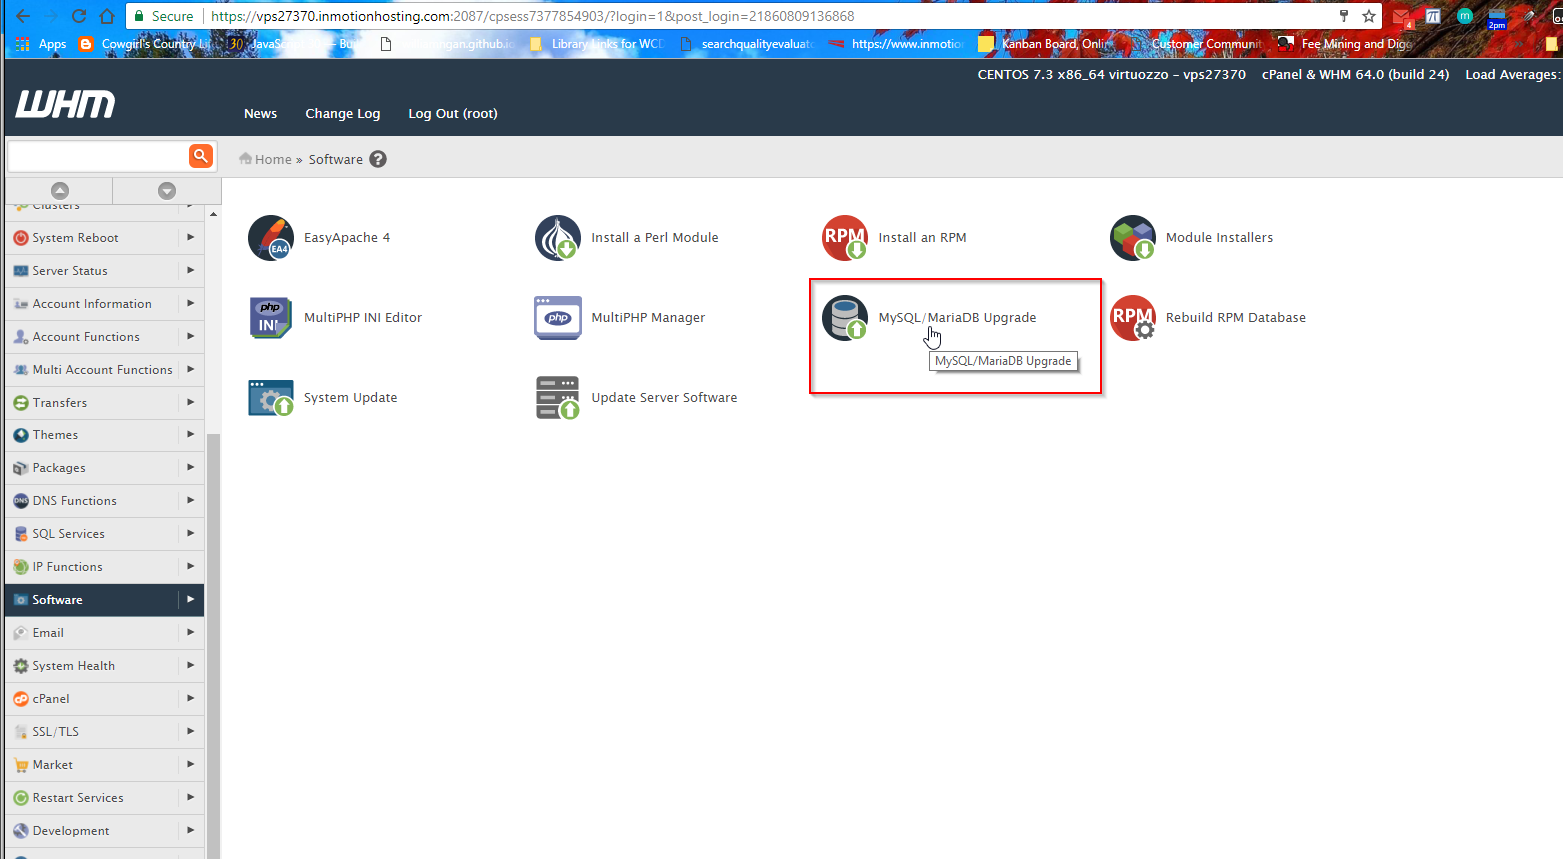Open the MultiPHP INI Editor icon
This screenshot has height=859, width=1563.
tap(270, 318)
